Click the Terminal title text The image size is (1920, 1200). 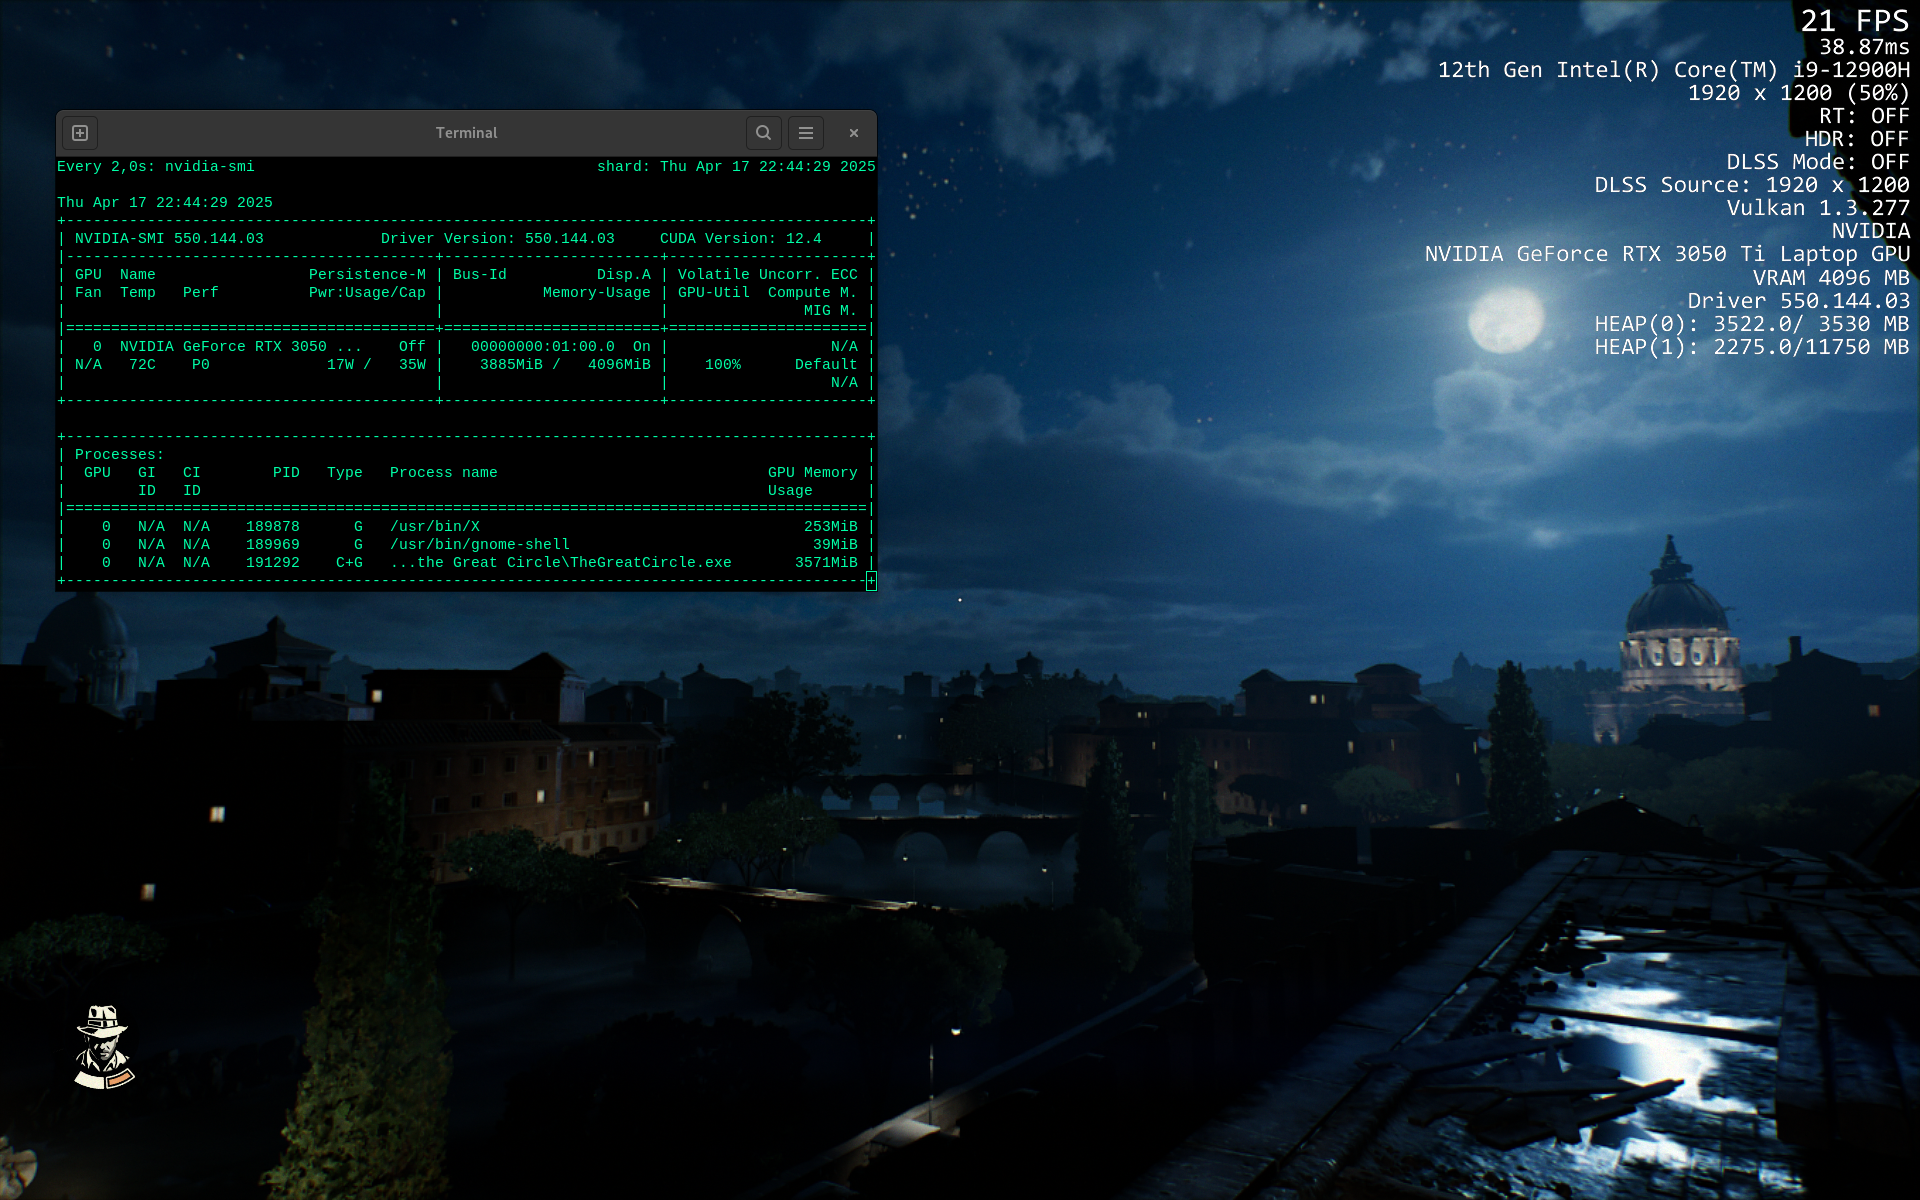tap(466, 133)
